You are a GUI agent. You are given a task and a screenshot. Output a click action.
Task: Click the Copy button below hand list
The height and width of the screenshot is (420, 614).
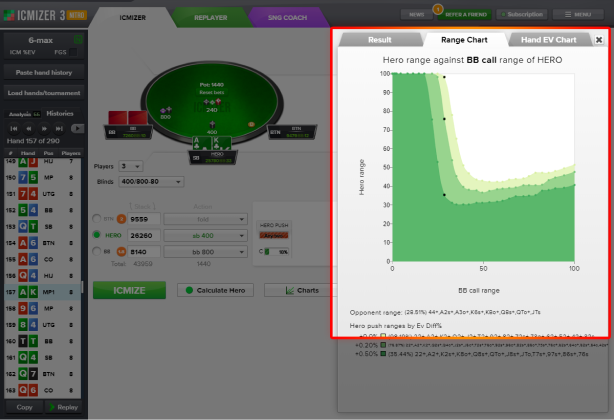[24, 407]
